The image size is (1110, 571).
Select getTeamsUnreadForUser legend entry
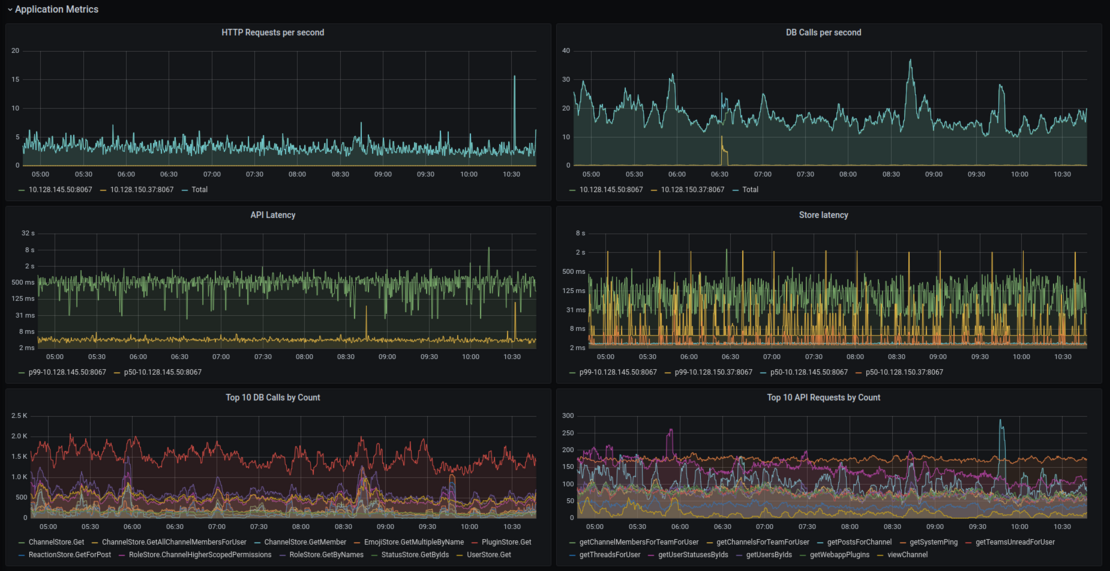coord(1015,542)
